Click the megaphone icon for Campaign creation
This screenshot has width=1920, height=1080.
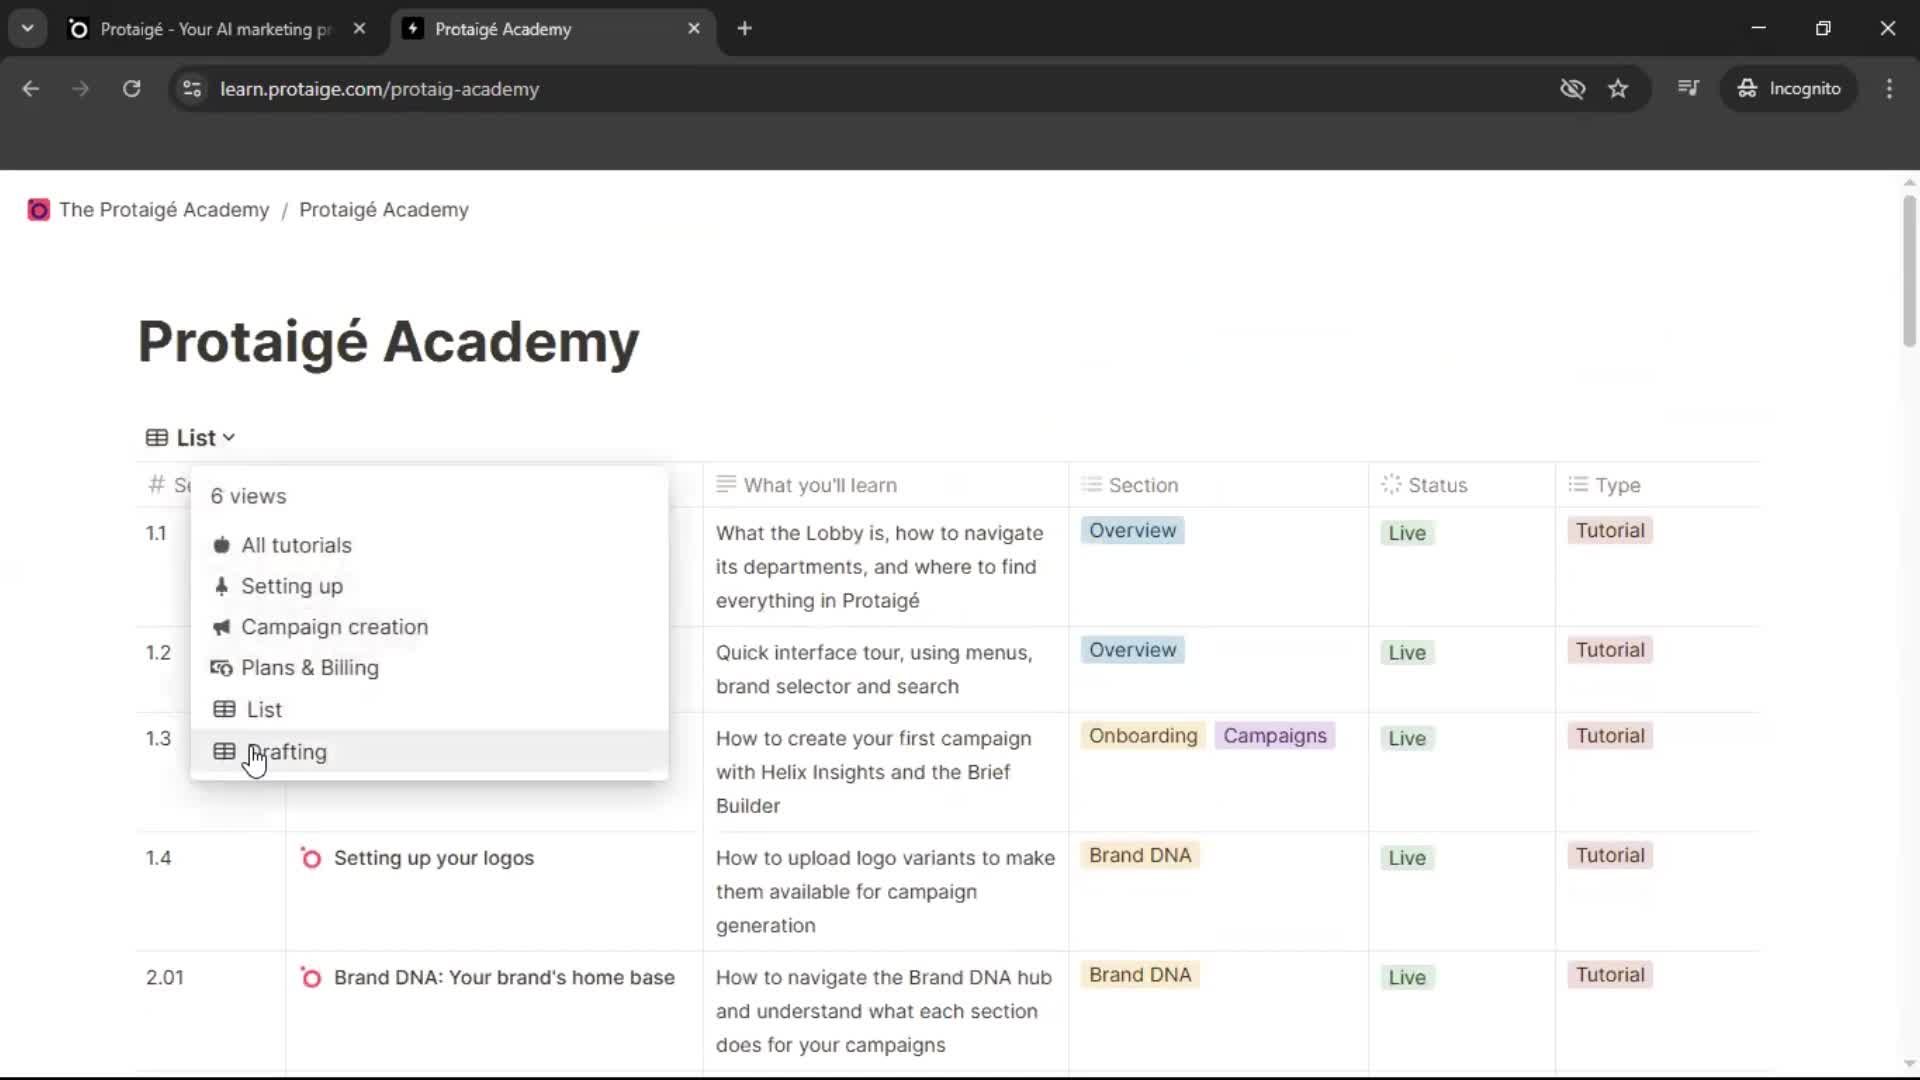click(222, 628)
